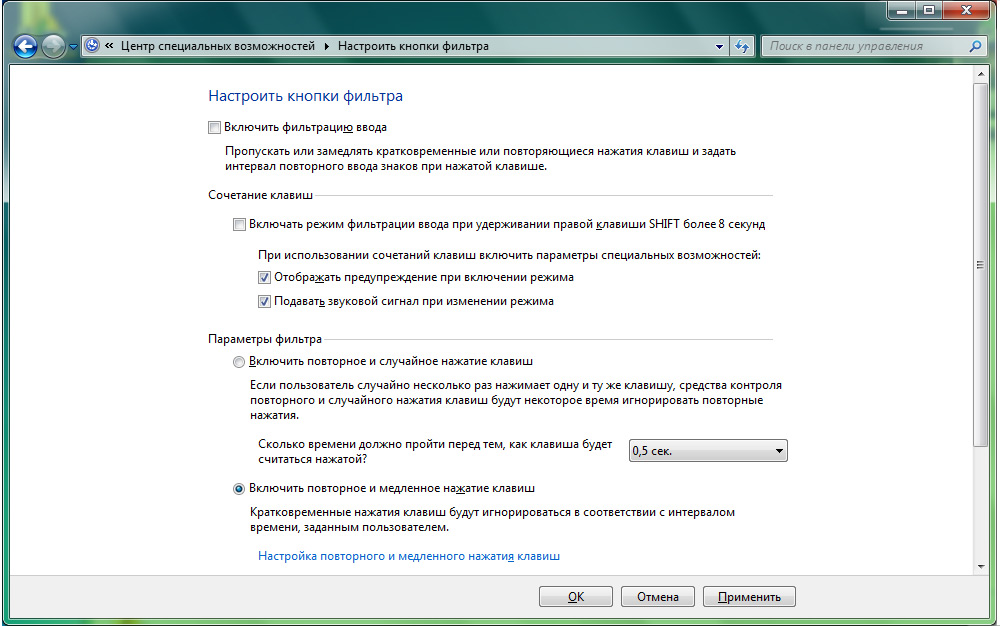Select 'Включить повторное и случайное нажатие клавиш'
1000x626 pixels.
tap(239, 362)
